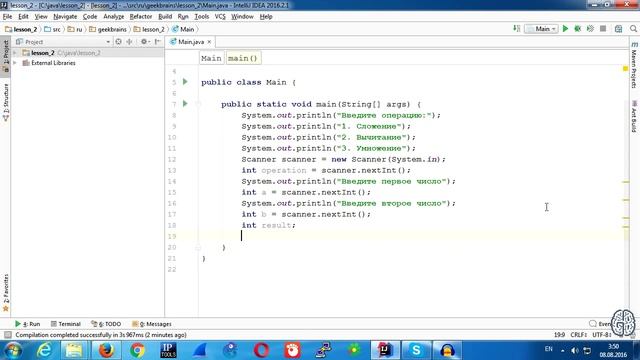Open the Build menu
This screenshot has height=360, width=640.
coord(165,16)
